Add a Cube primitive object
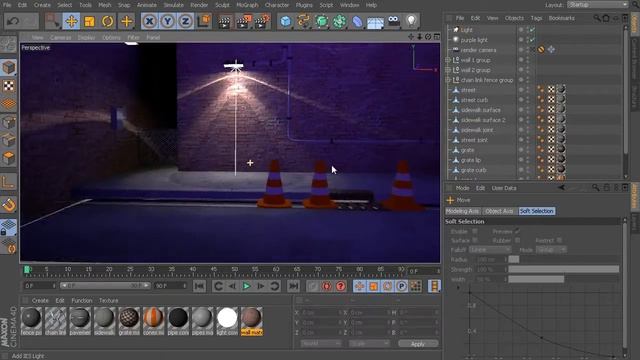The image size is (640, 360). (x=286, y=21)
